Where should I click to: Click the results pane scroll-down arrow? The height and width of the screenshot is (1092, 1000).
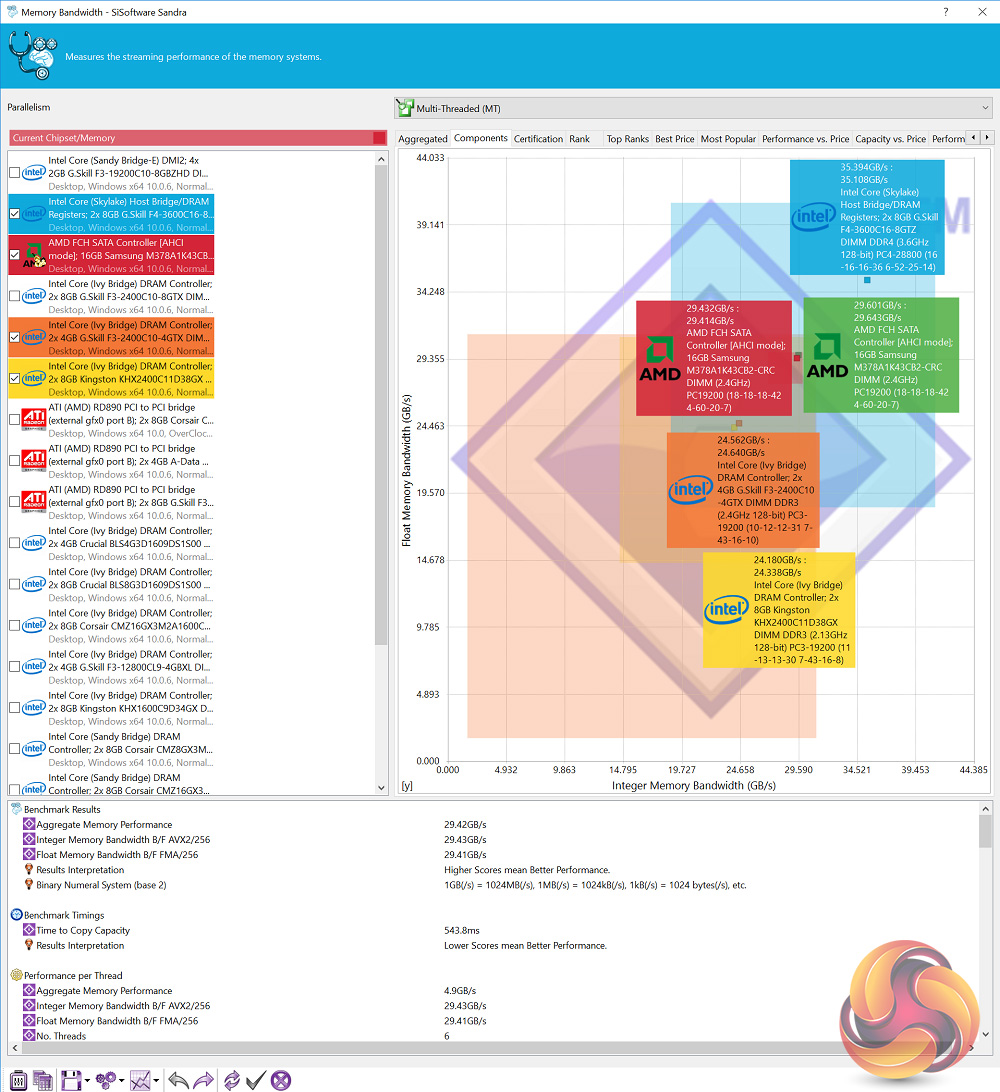coord(985,1034)
